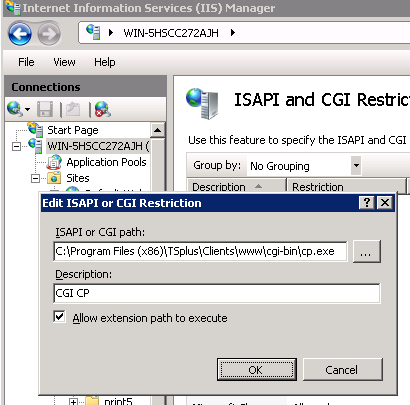
Task: Expand the arrow after WIN-5HSCC272AJH in address bar
Action: click(x=233, y=32)
